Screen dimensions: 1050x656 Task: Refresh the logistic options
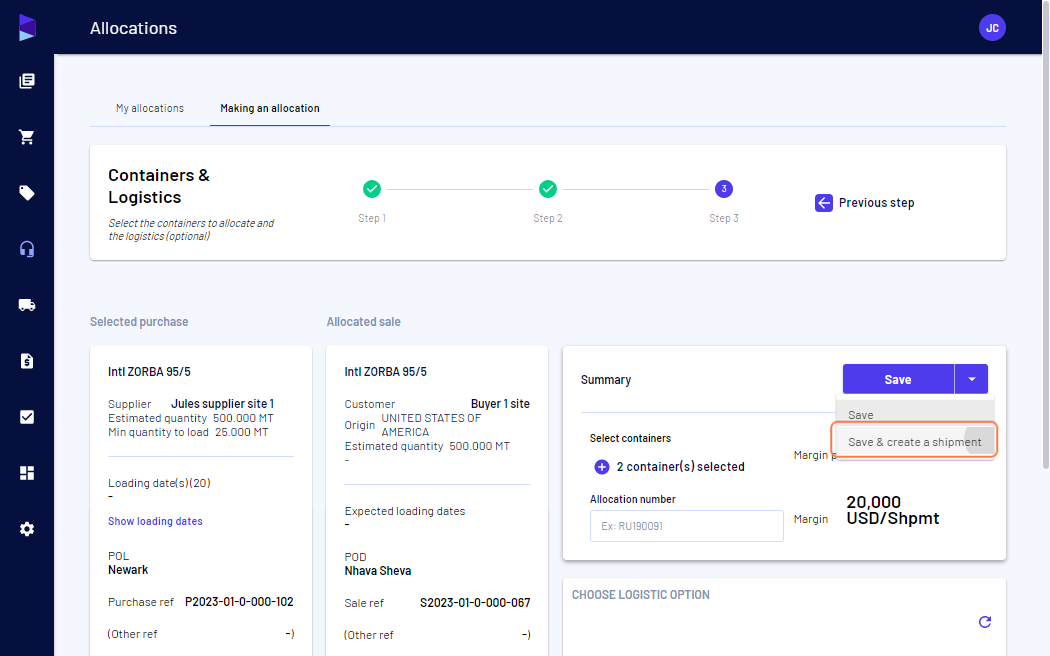coord(984,622)
